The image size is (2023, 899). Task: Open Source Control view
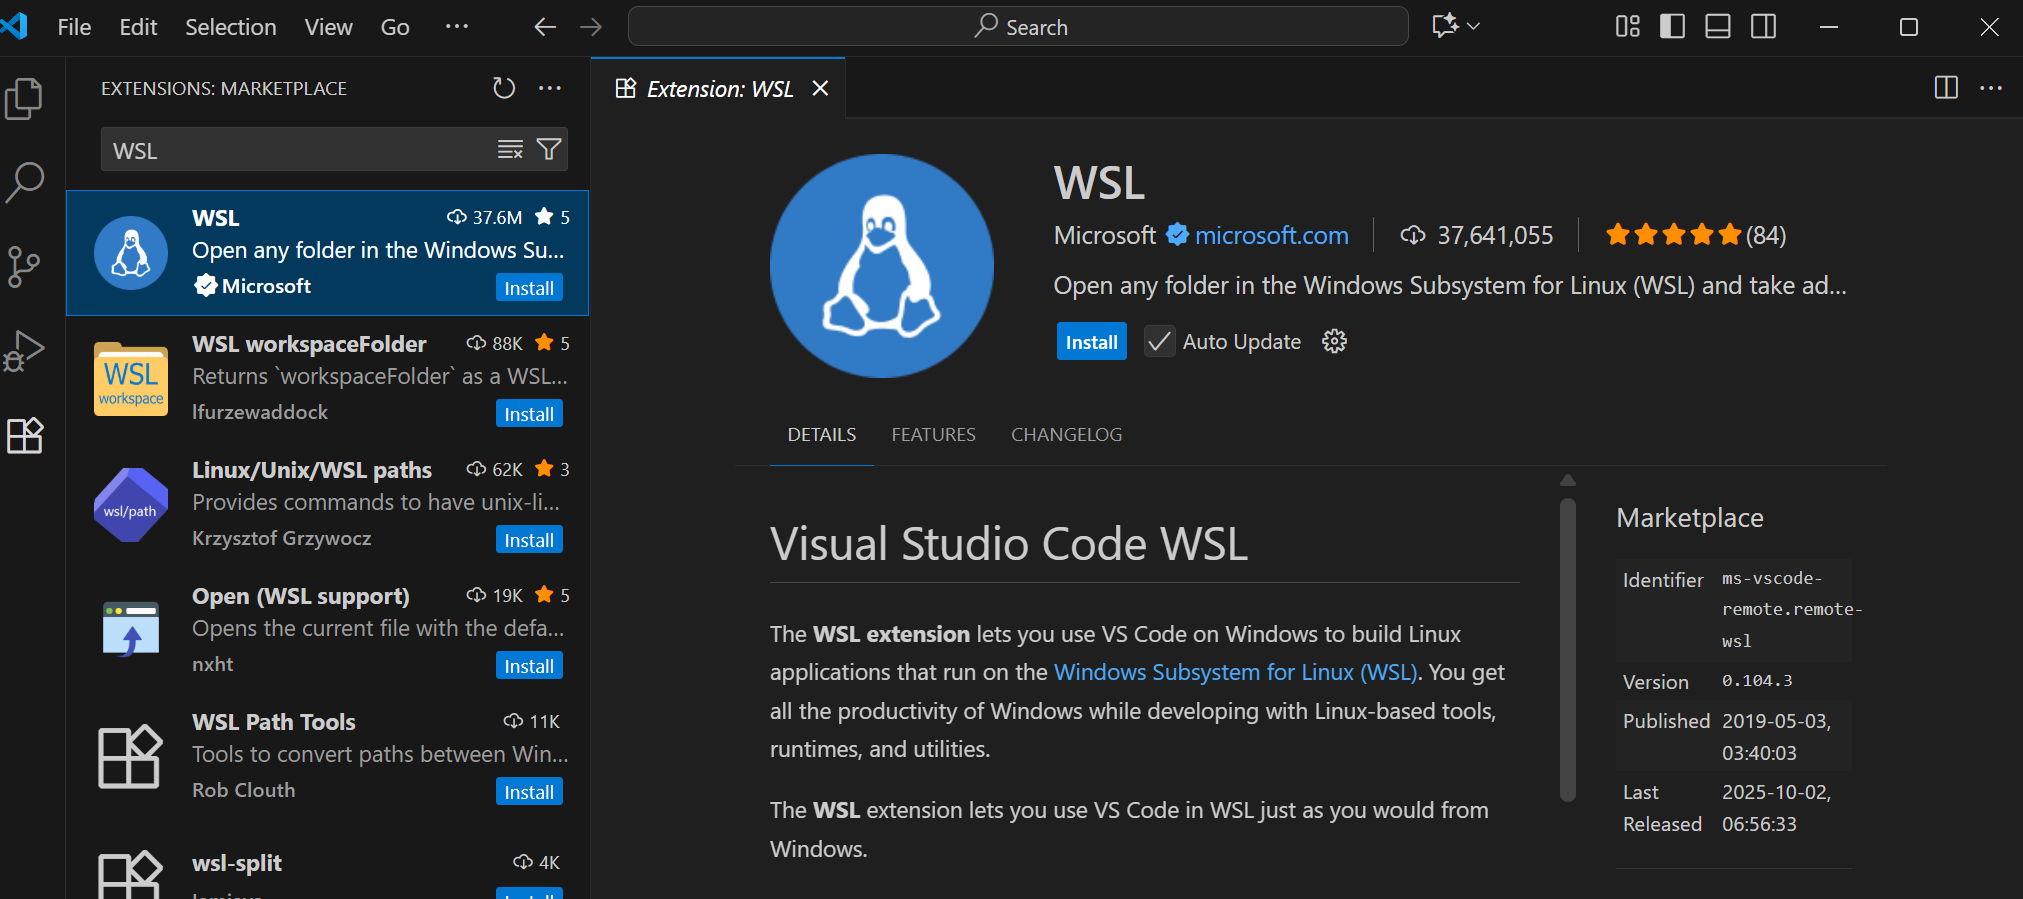pyautogui.click(x=24, y=267)
